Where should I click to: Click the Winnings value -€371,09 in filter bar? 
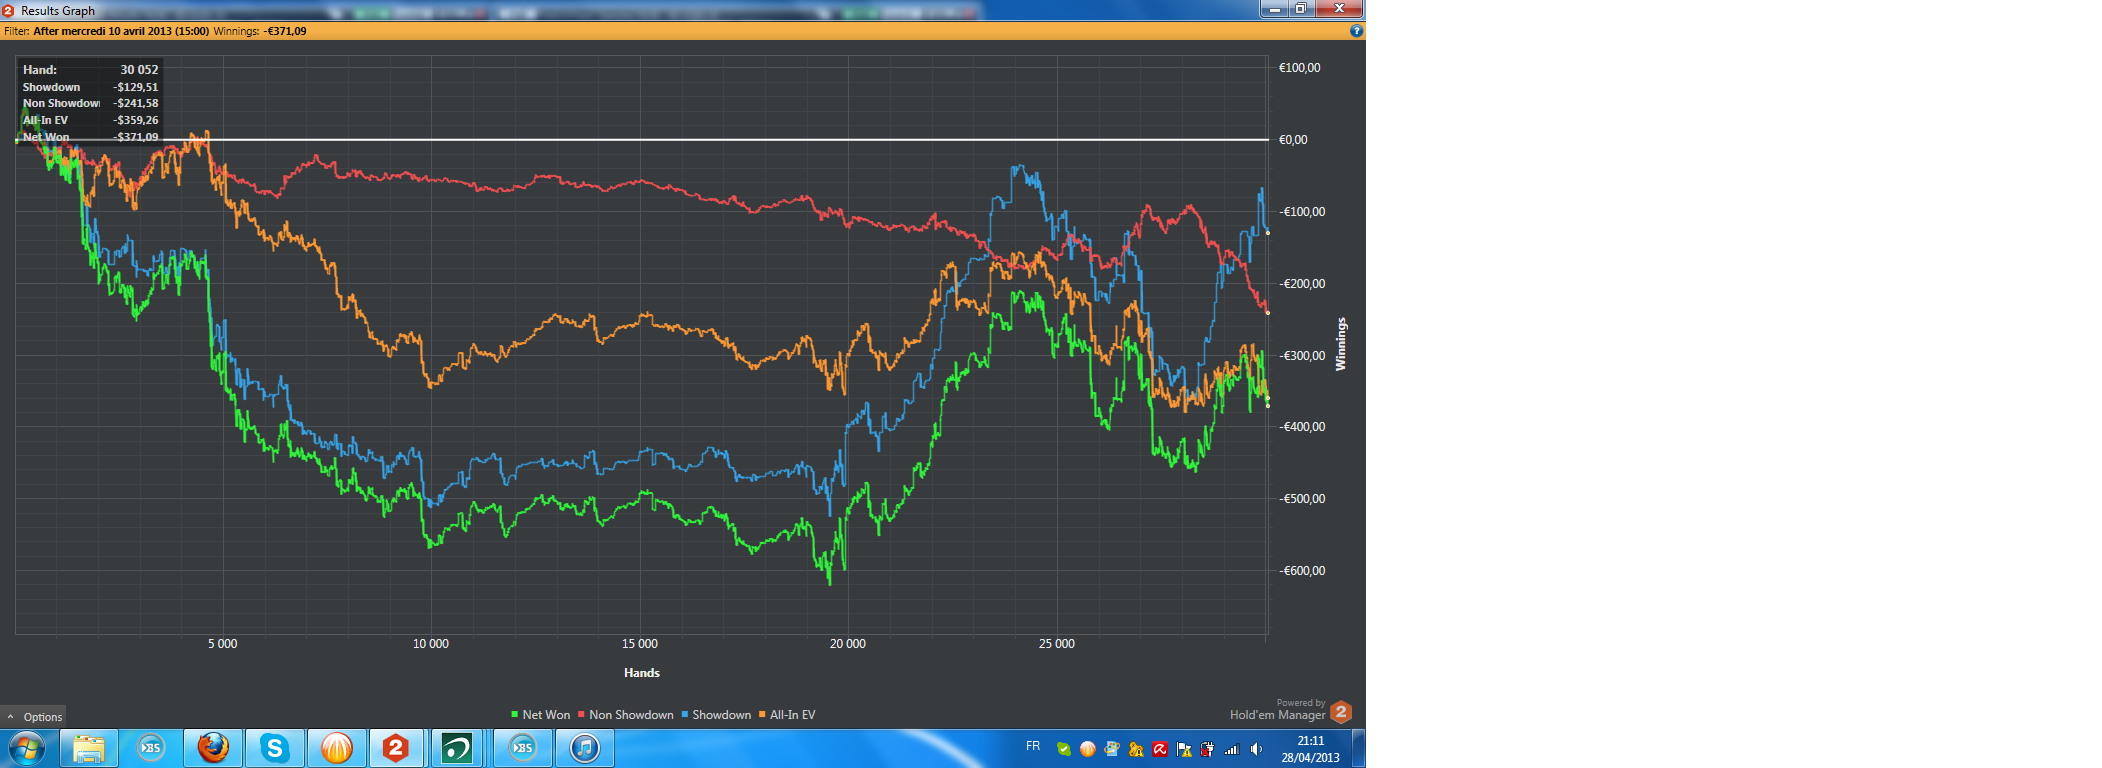pyautogui.click(x=285, y=31)
